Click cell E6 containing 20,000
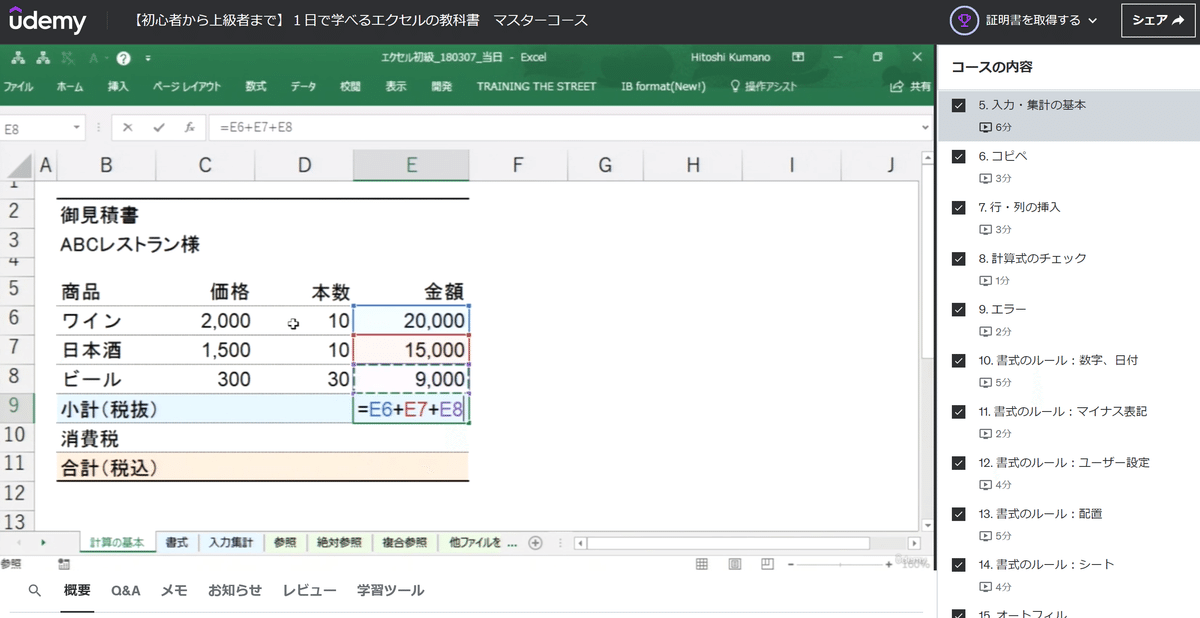This screenshot has width=1200, height=618. click(411, 321)
